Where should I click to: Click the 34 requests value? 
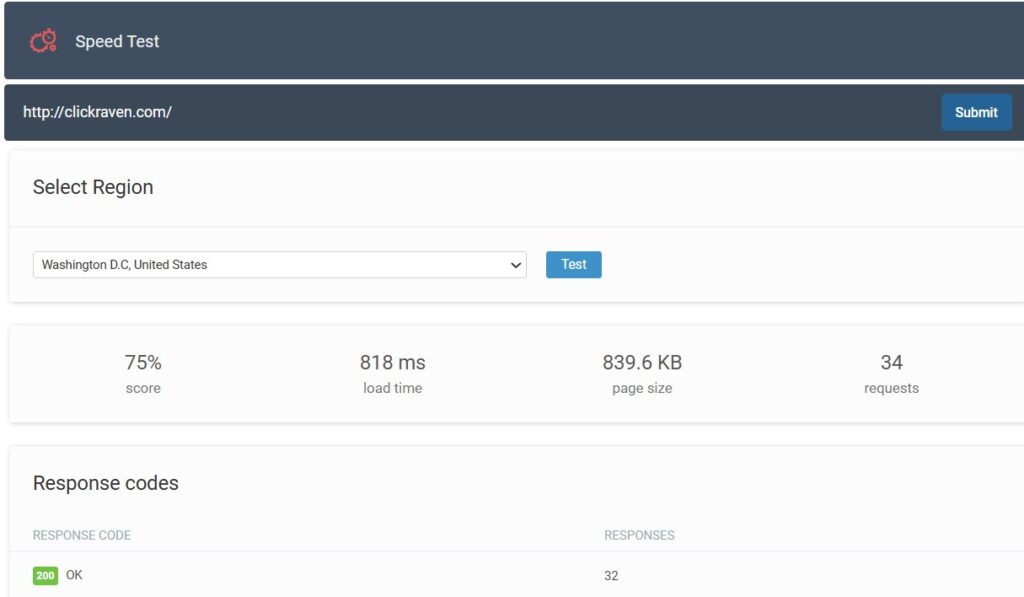891,362
